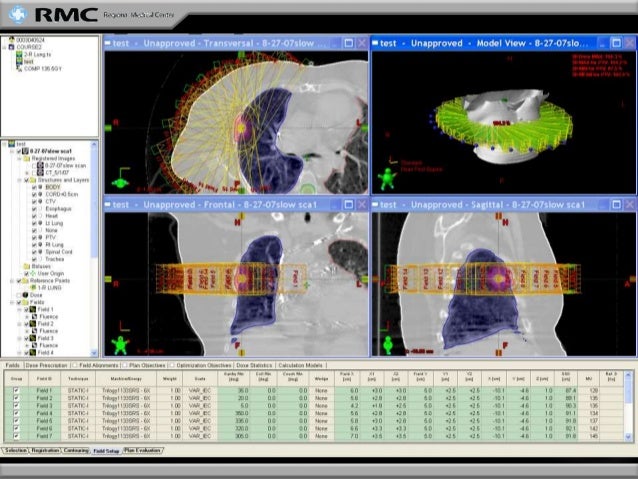Expand the Field 2 tree node
Screen dimensions: 638x479
18,324
